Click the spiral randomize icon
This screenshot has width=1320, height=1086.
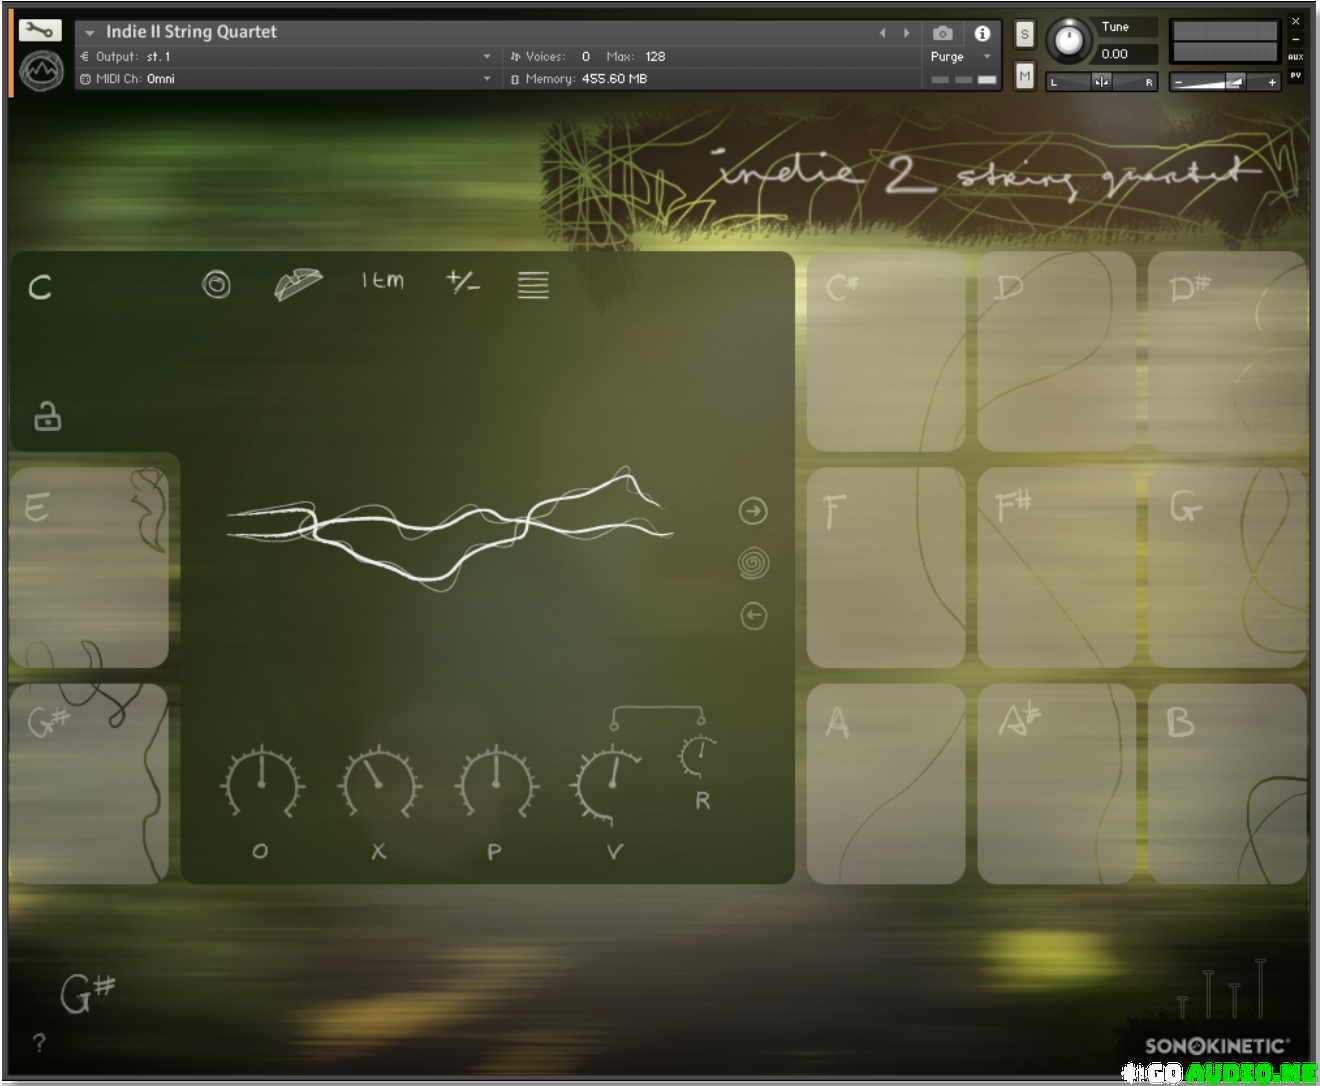coord(753,563)
